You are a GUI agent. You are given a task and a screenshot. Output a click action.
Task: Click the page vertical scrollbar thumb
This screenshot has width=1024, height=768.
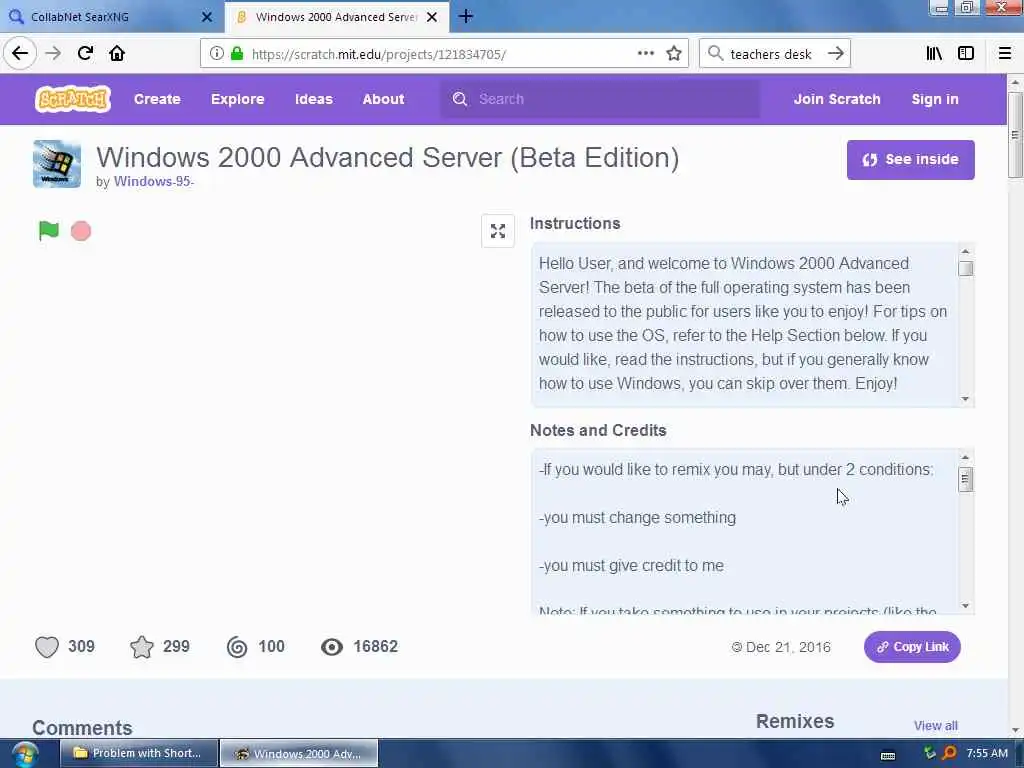1015,135
